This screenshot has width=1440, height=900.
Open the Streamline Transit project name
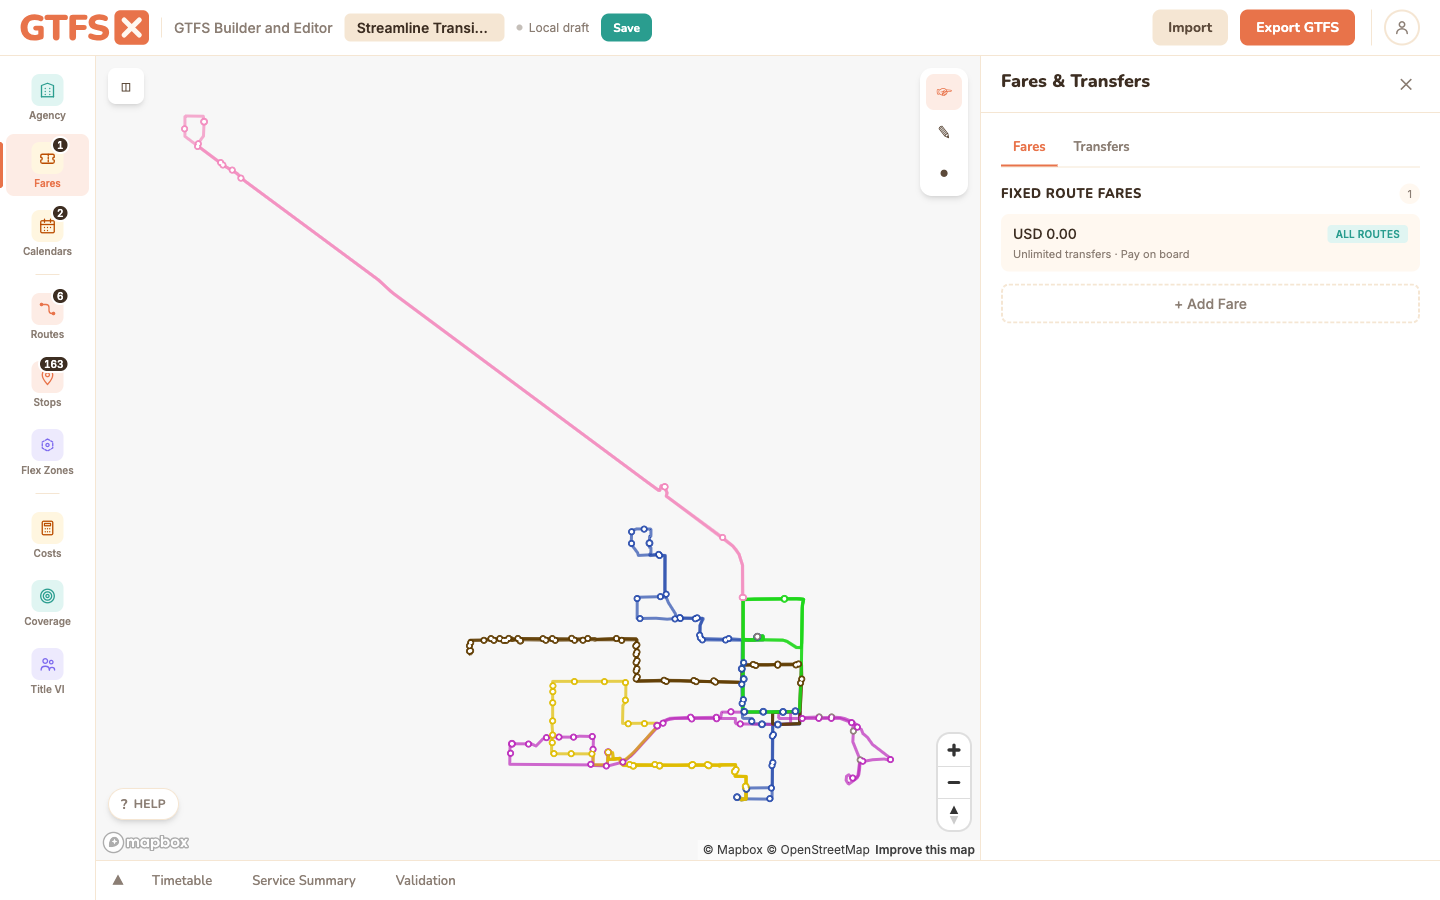pos(424,28)
